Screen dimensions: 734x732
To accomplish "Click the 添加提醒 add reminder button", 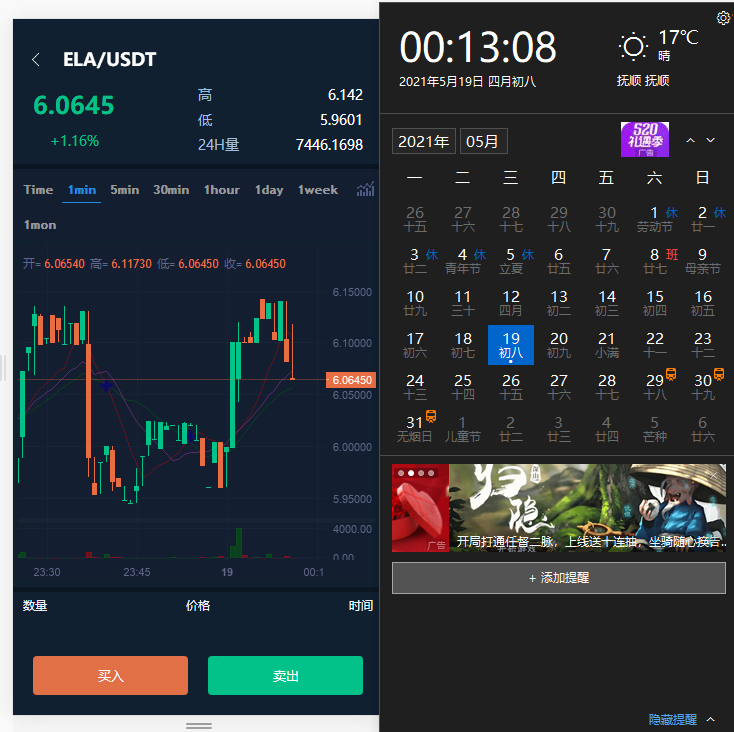I will (x=558, y=578).
